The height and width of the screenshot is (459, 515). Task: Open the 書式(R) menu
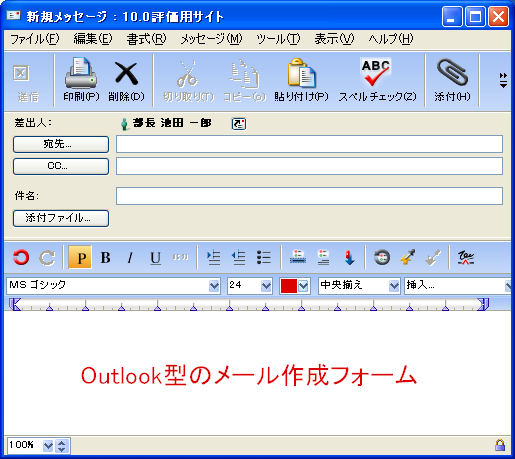point(146,39)
